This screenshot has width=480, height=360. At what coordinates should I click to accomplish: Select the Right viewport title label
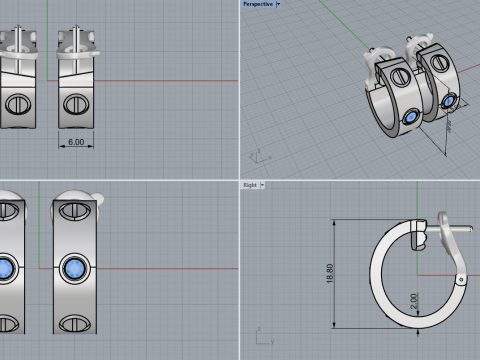coord(250,185)
